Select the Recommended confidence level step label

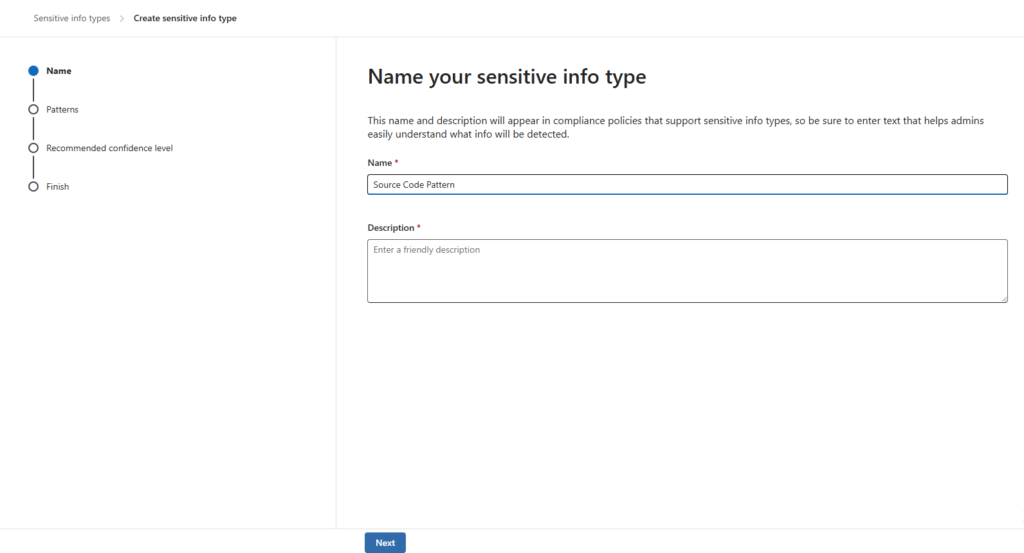tap(109, 148)
